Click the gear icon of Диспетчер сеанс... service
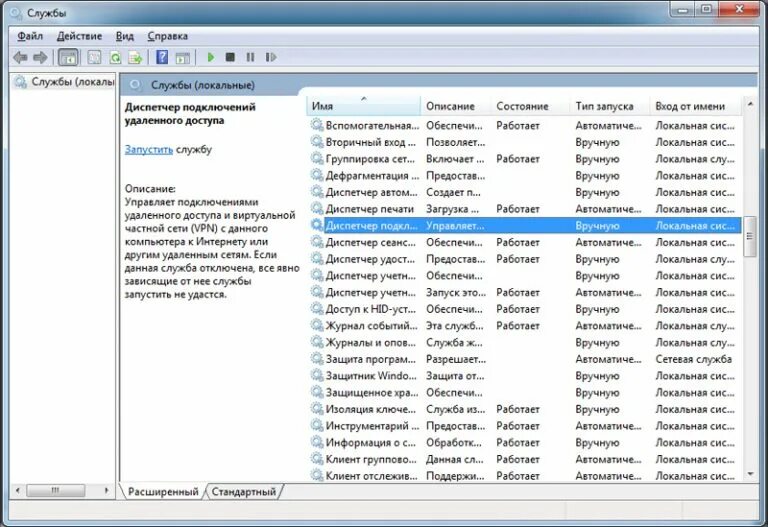 pos(317,242)
